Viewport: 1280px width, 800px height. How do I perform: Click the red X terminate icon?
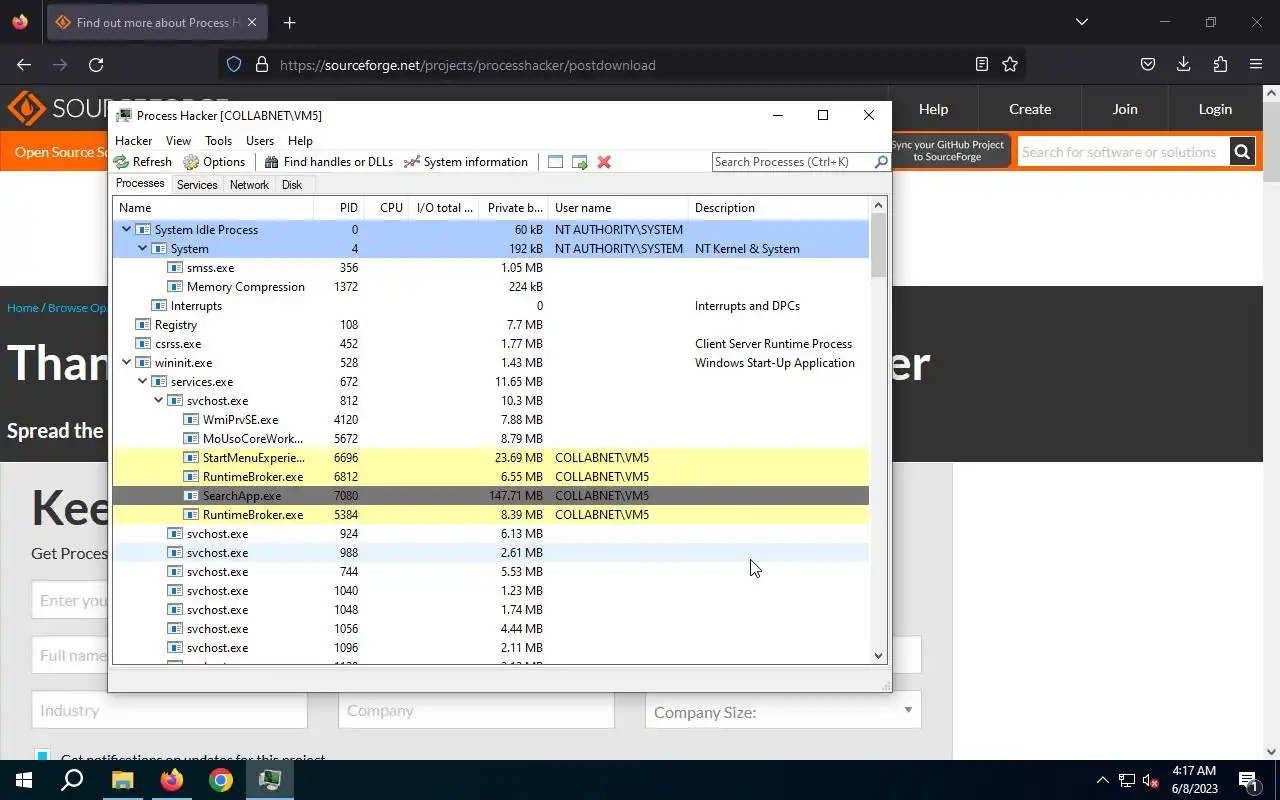[x=604, y=162]
